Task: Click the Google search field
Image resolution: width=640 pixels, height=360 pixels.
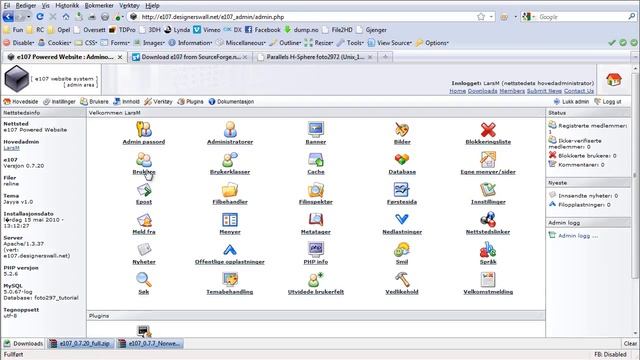Action: 582,17
